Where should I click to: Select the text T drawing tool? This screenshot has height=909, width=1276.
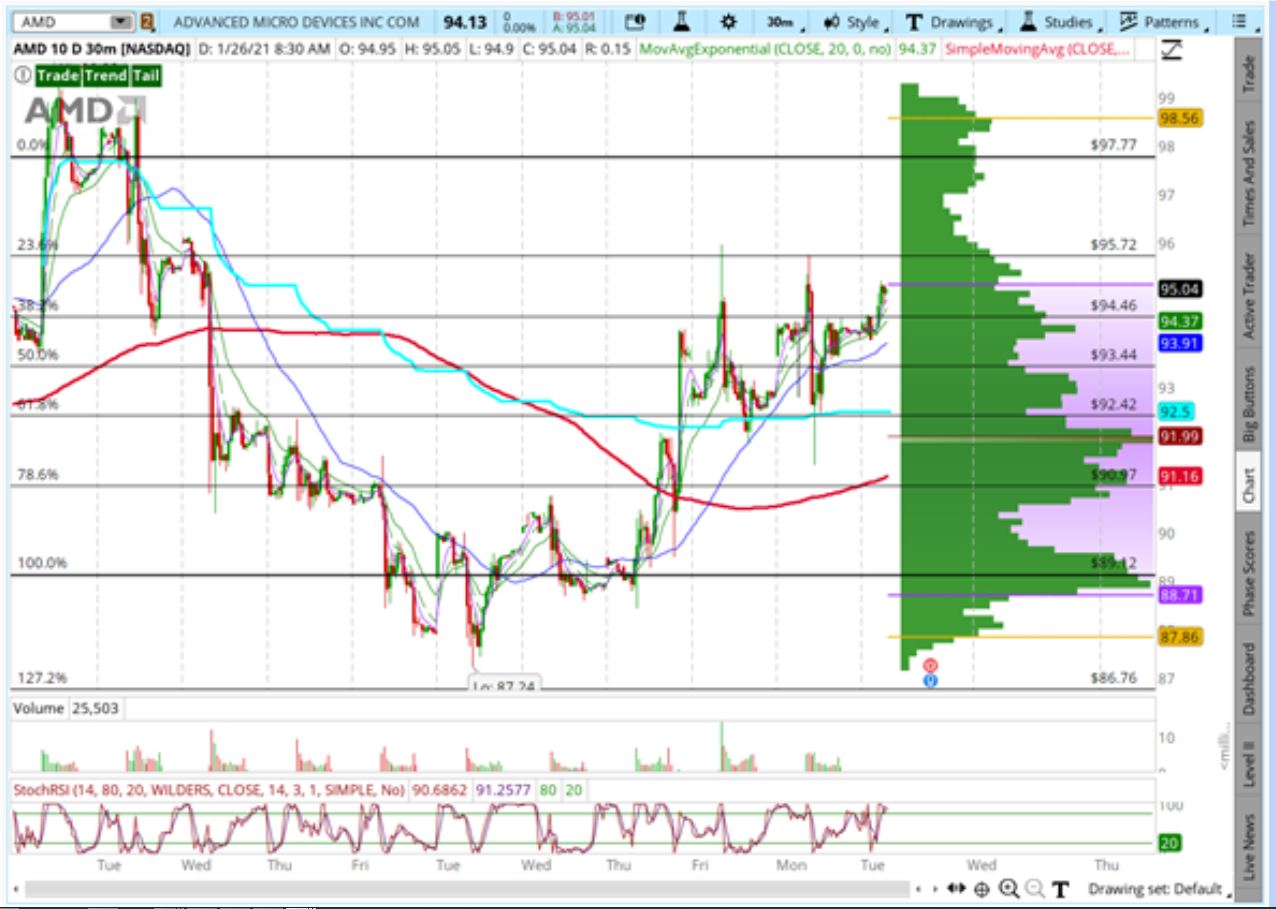[x=1060, y=888]
